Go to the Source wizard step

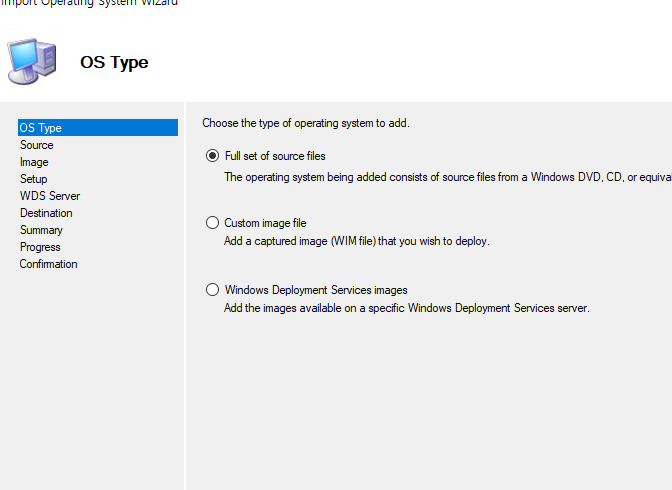pyautogui.click(x=36, y=145)
